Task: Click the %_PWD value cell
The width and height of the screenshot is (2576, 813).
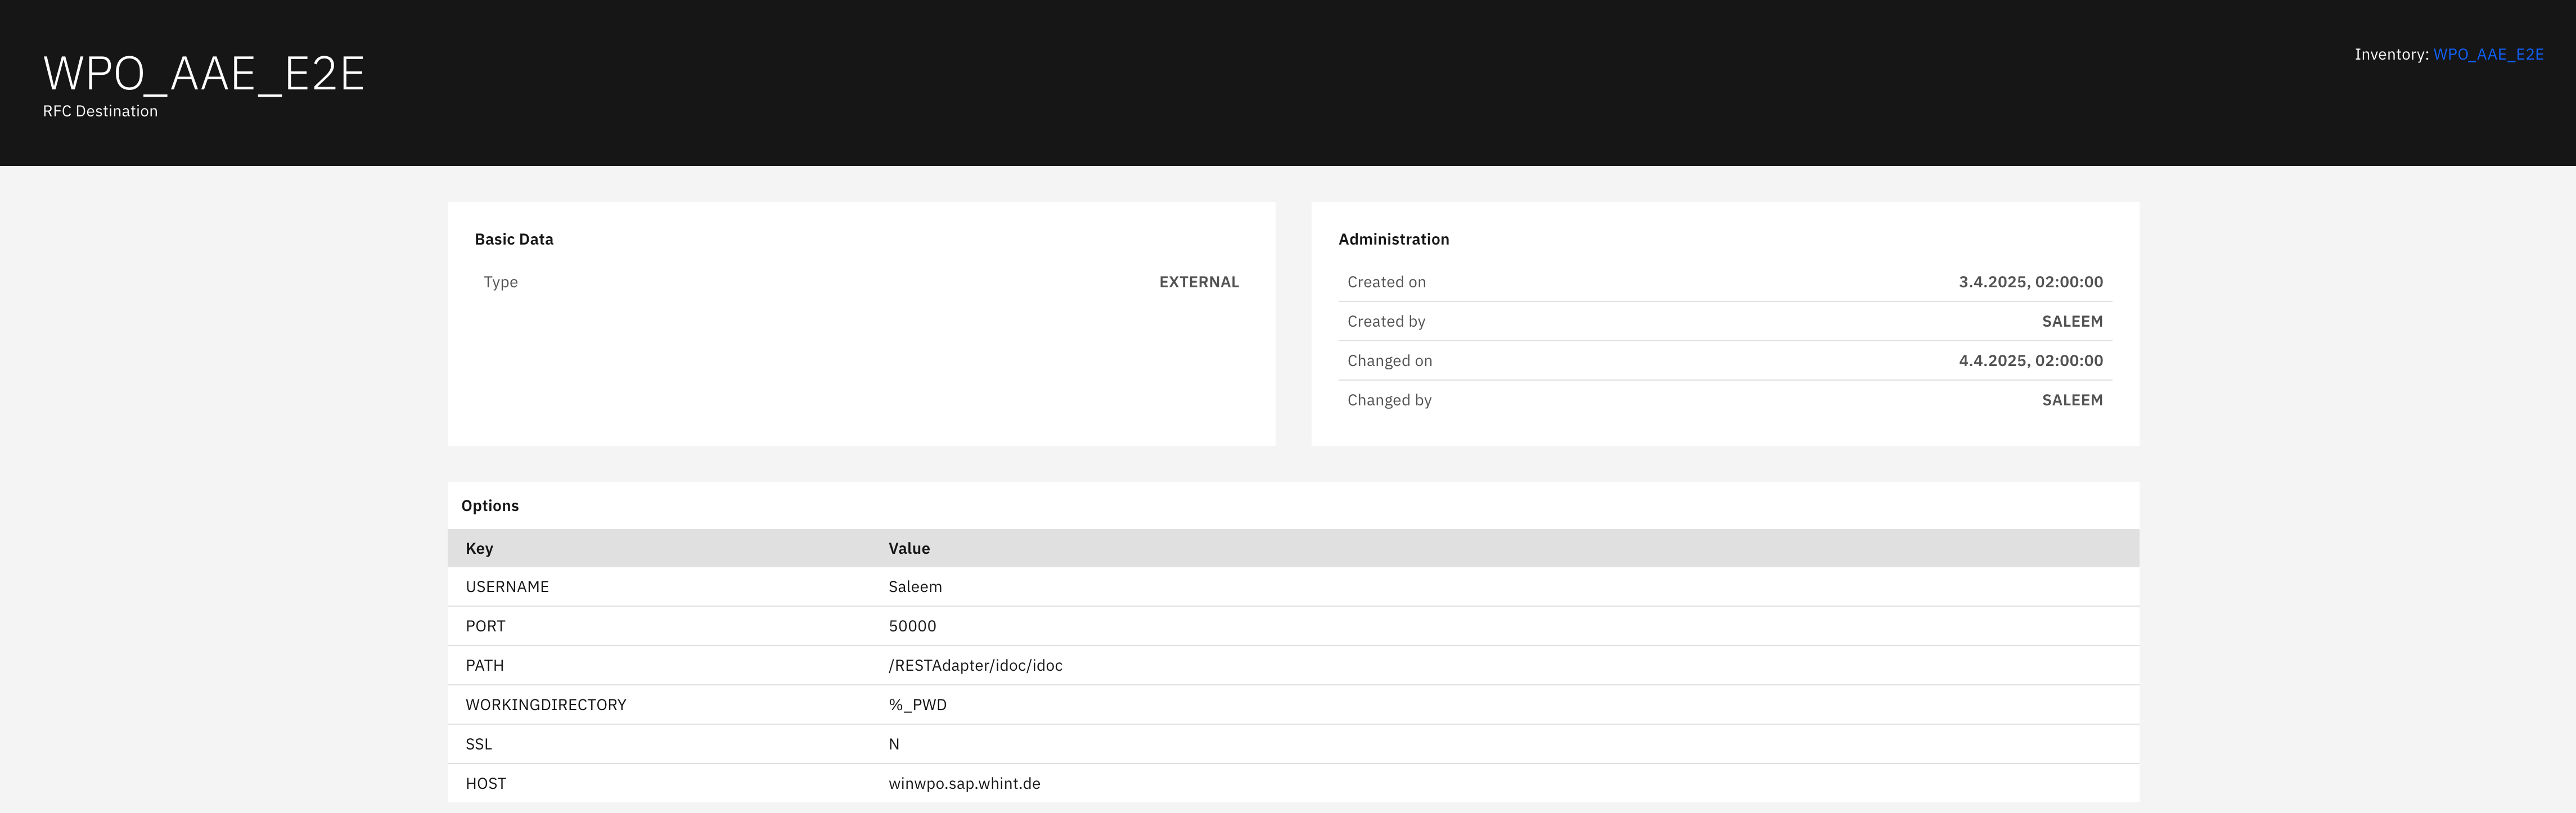Action: pos(917,704)
